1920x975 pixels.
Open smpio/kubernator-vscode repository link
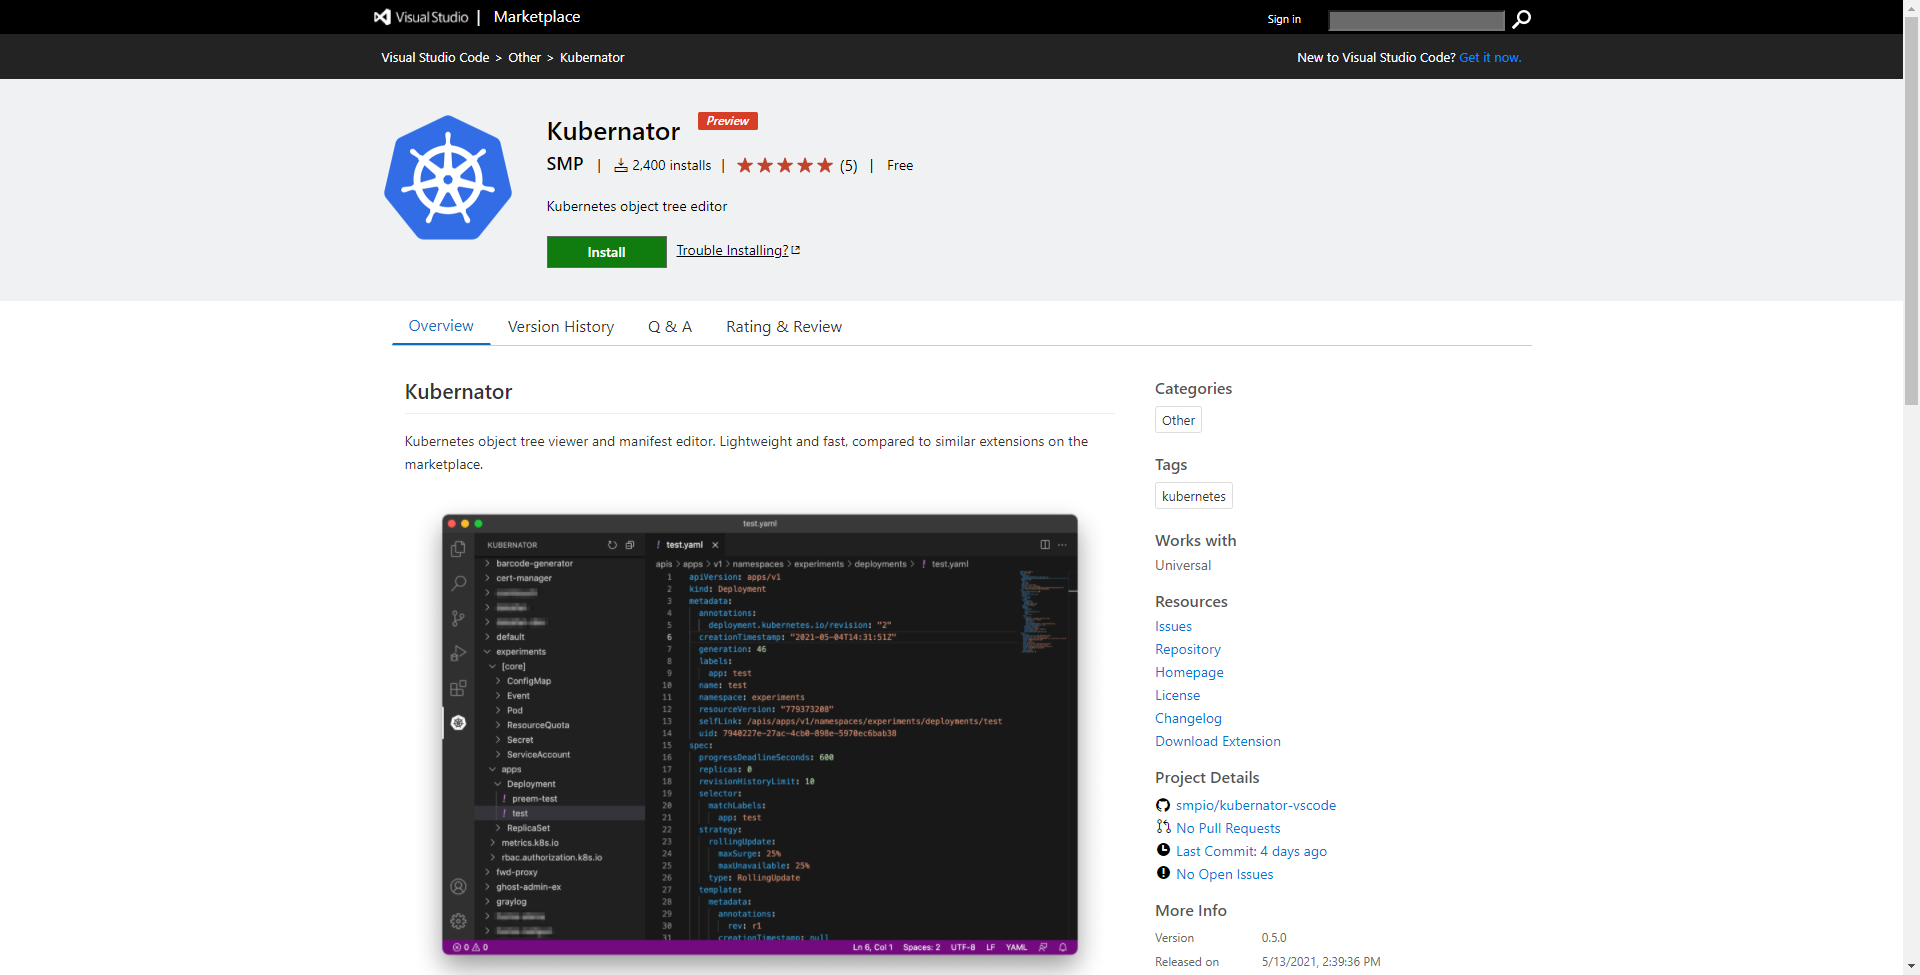coord(1256,805)
